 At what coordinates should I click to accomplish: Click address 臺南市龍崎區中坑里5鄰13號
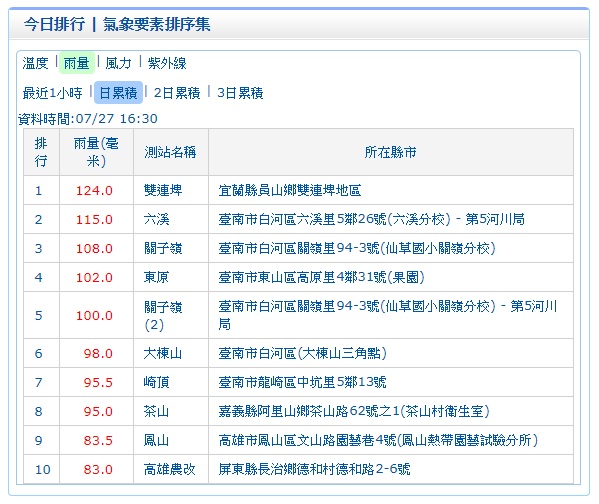pyautogui.click(x=303, y=382)
